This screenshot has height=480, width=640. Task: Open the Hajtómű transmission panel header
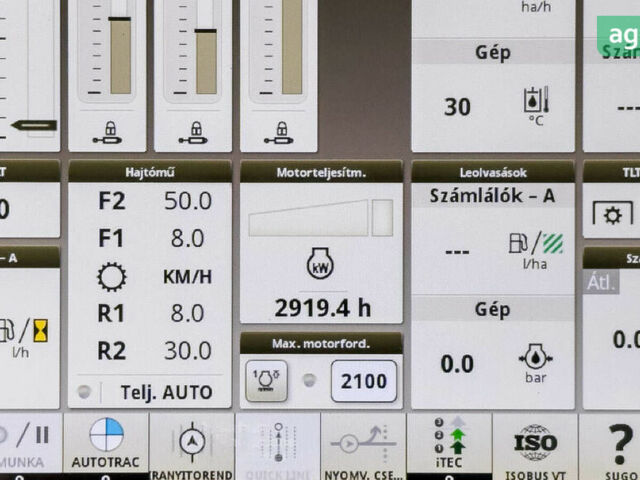pyautogui.click(x=150, y=172)
